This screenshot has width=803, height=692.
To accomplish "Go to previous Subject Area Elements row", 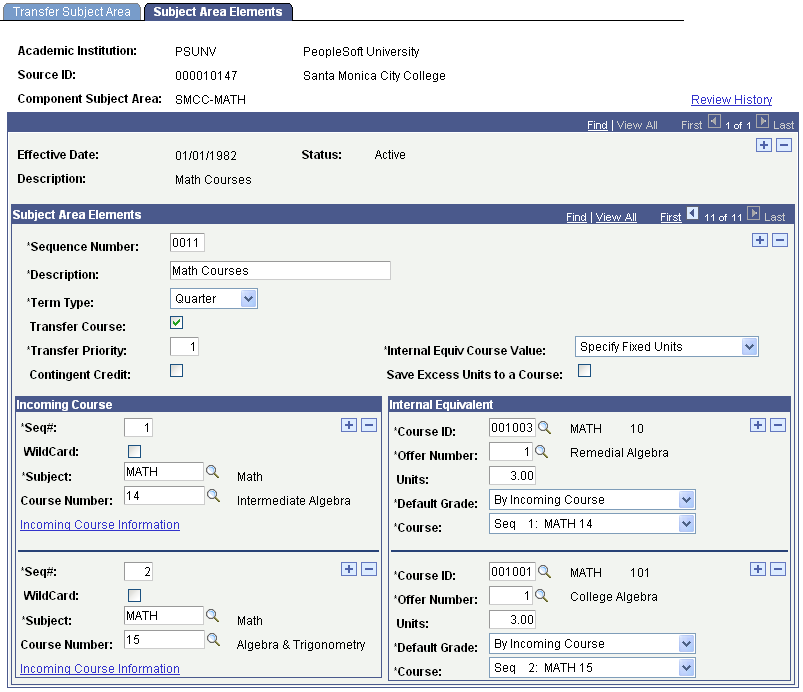I will (692, 213).
